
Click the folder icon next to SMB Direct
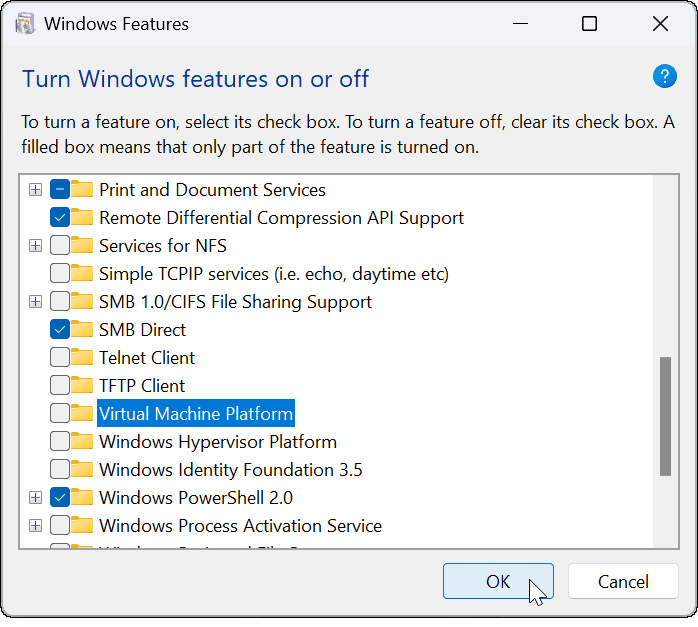click(x=83, y=330)
